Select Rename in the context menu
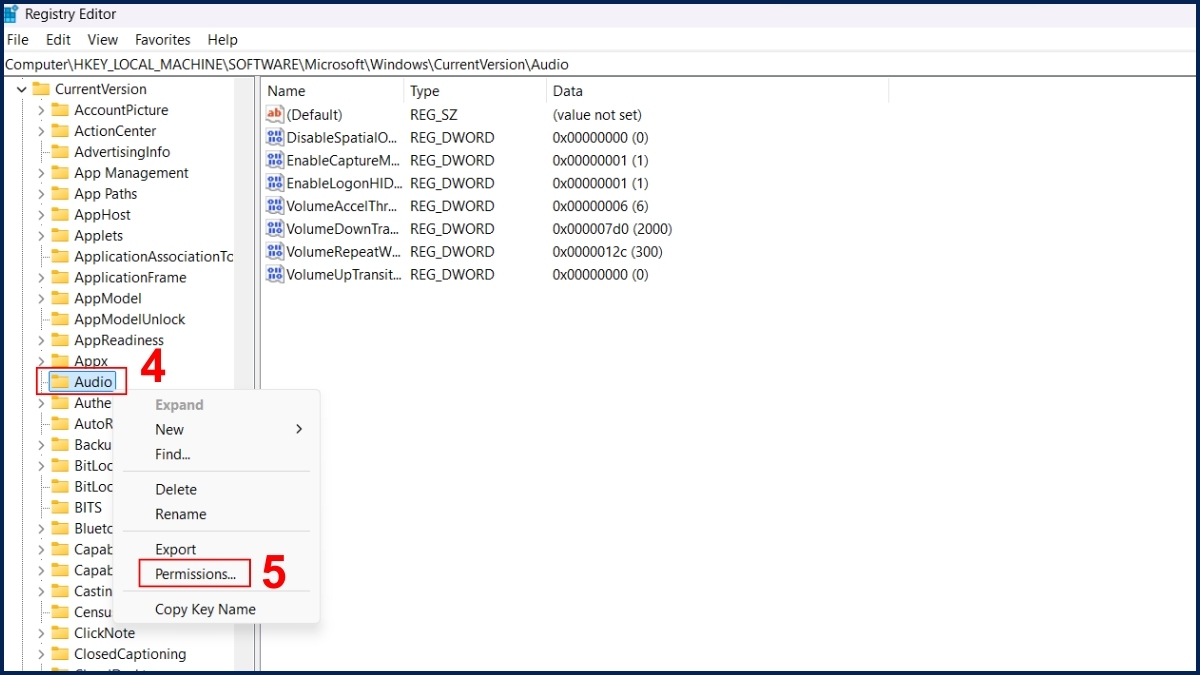This screenshot has height=675, width=1200. (x=180, y=513)
